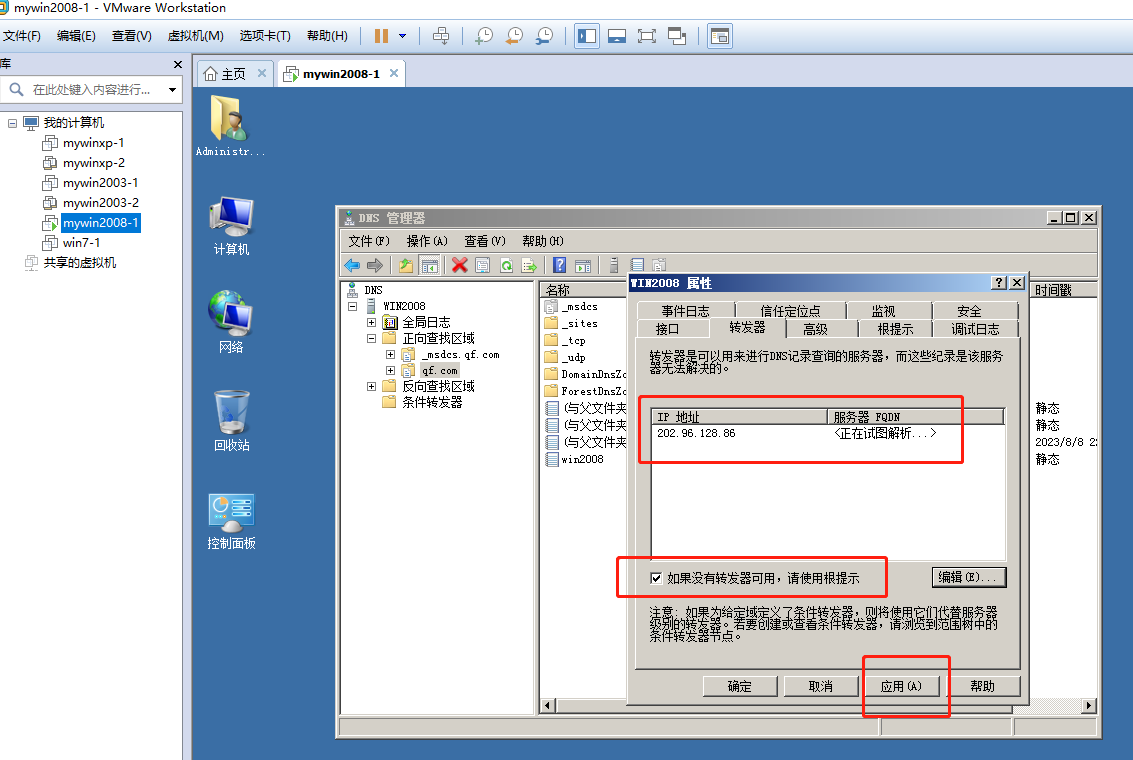Select win7-1 in library tree
Image resolution: width=1133 pixels, height=760 pixels.
81,243
